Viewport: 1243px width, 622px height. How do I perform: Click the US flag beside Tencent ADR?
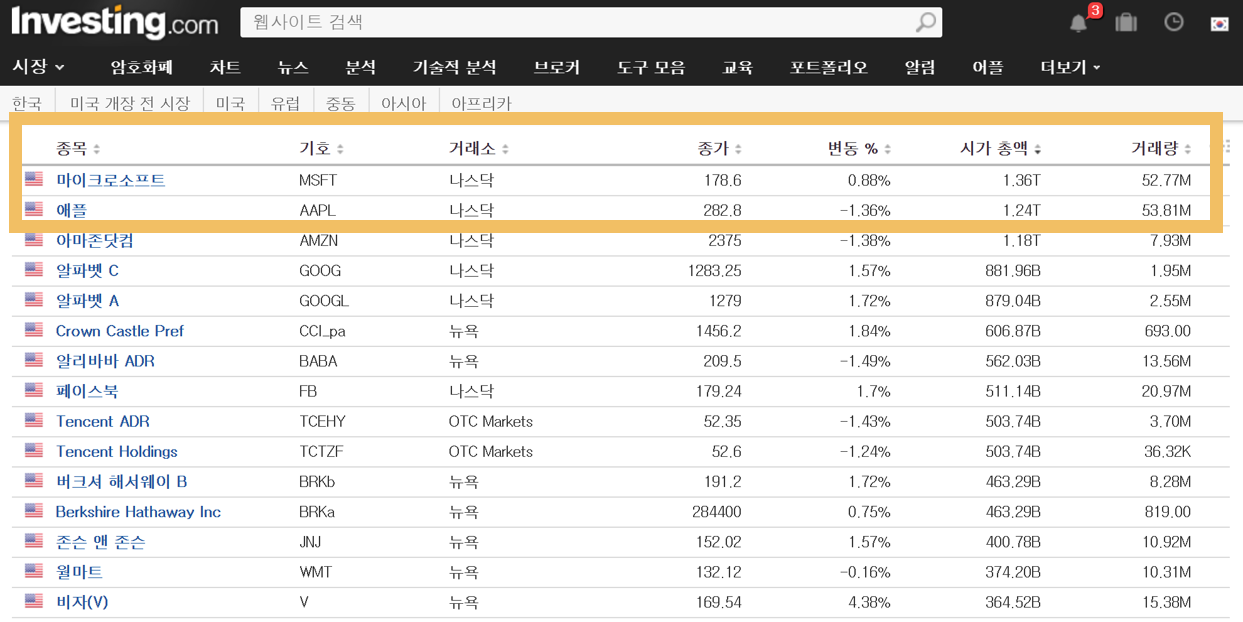tap(34, 421)
